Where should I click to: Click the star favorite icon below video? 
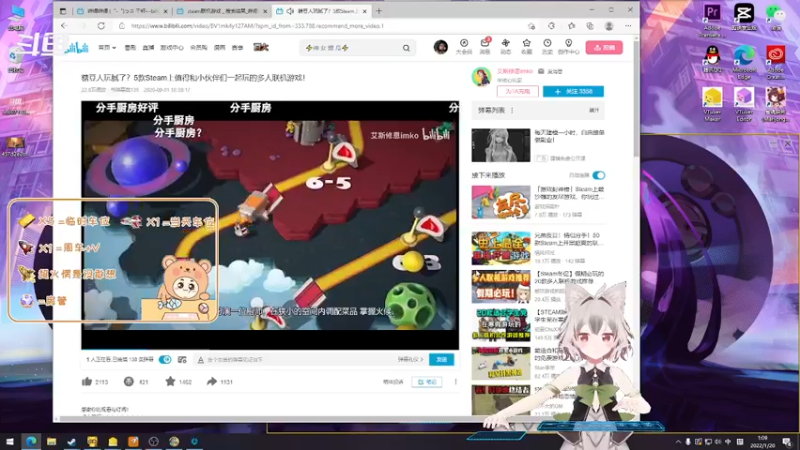170,381
